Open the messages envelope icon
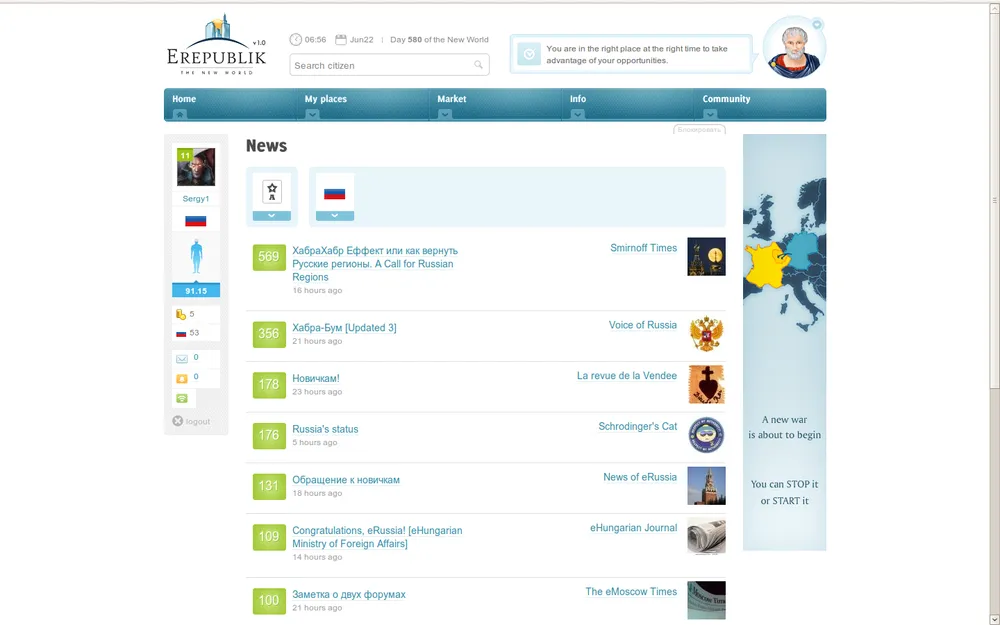The image size is (1000, 625). pyautogui.click(x=182, y=359)
